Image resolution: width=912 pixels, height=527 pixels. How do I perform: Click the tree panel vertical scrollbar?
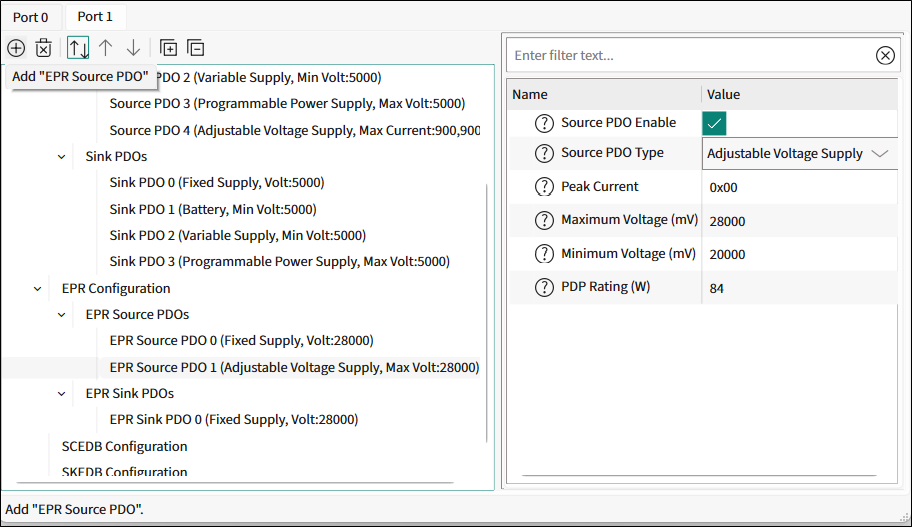(486, 313)
